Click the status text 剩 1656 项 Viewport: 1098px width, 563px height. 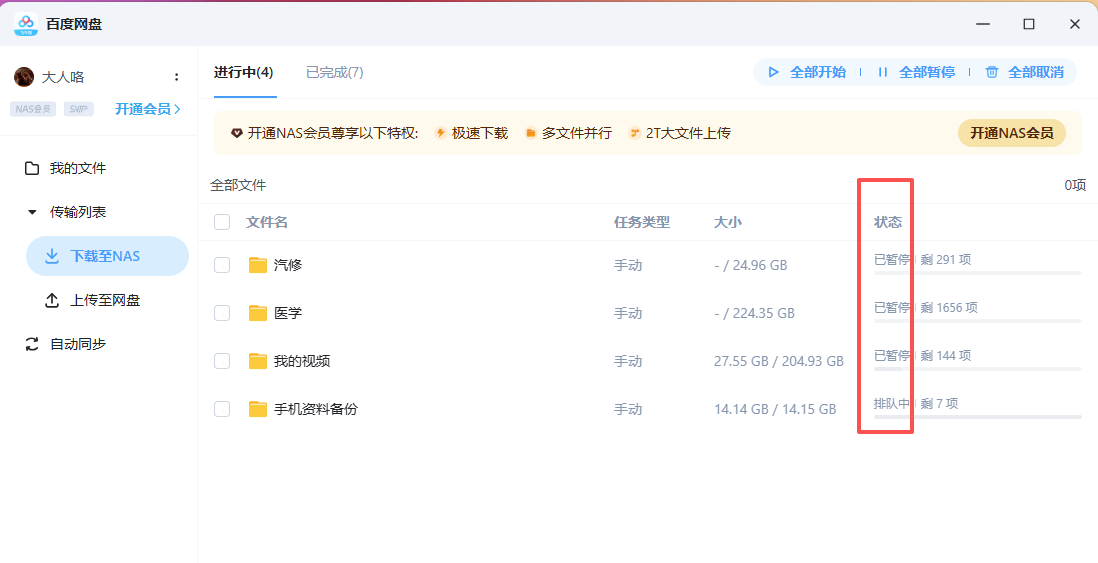(949, 307)
